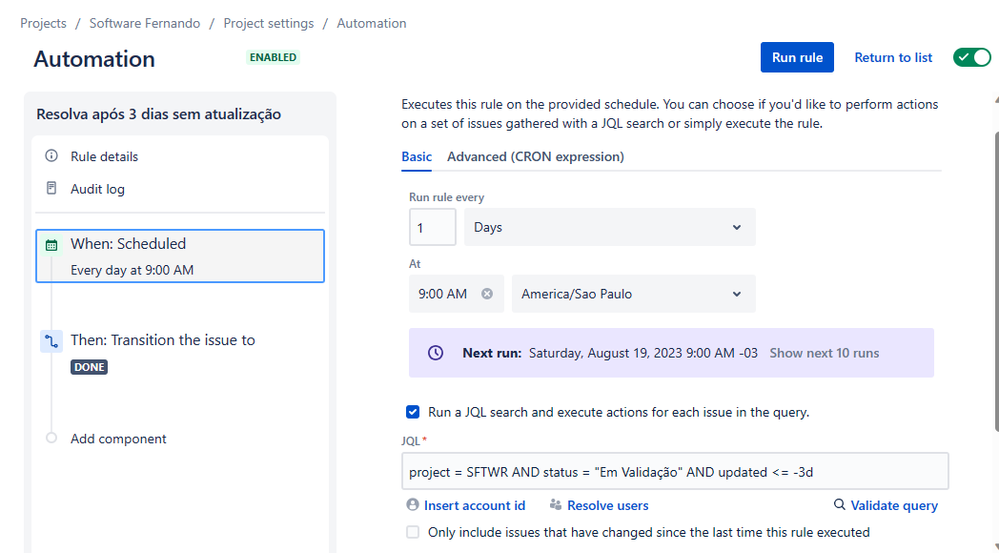The height and width of the screenshot is (553, 999).
Task: Click the clock icon beside Next run
Action: click(x=435, y=353)
